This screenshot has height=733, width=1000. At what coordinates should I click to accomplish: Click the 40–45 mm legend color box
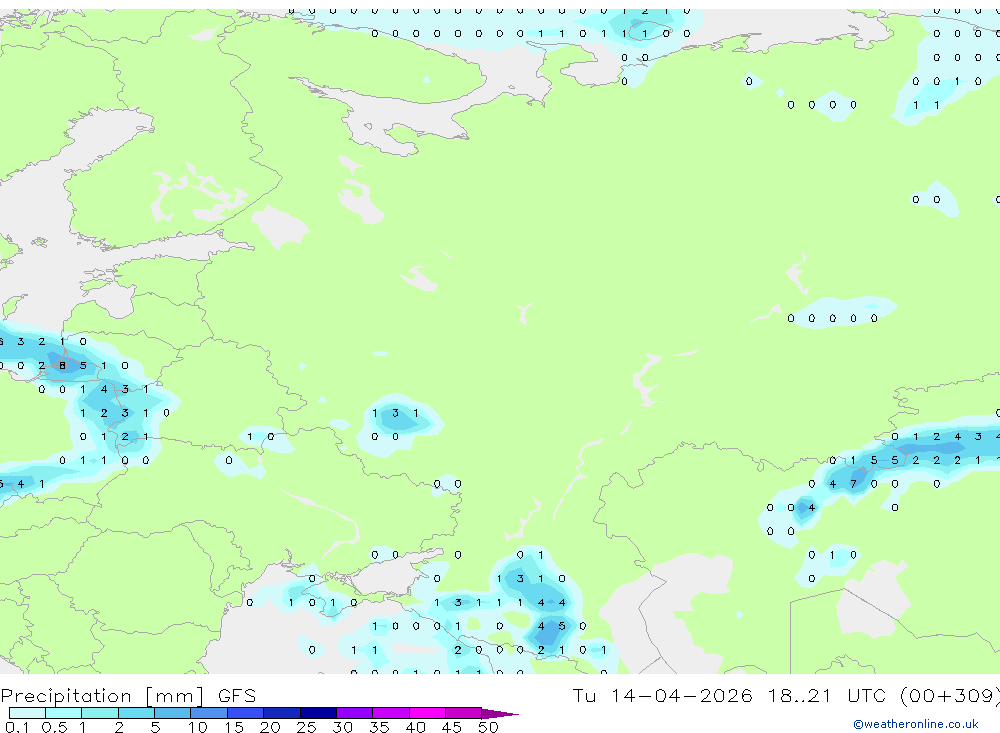click(x=427, y=713)
